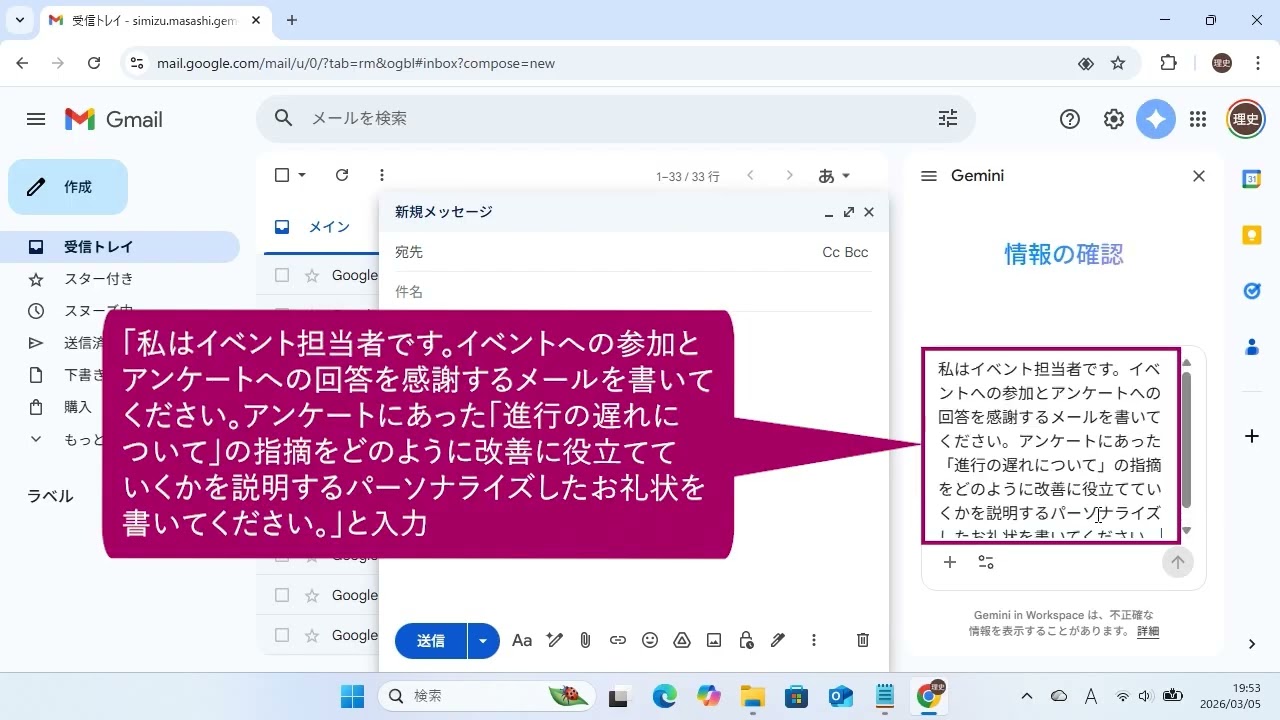The image size is (1280, 720).
Task: Toggle the select-all checkbox in inbox
Action: click(282, 175)
